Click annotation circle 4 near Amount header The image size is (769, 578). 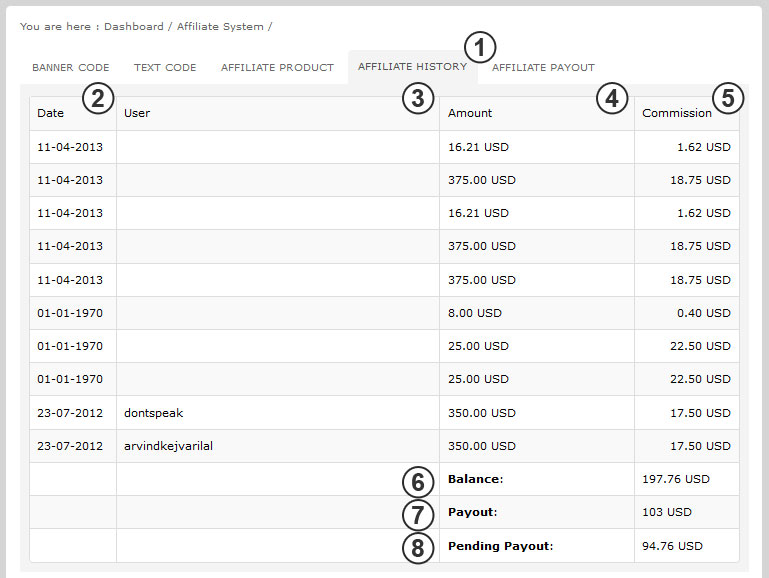point(612,98)
